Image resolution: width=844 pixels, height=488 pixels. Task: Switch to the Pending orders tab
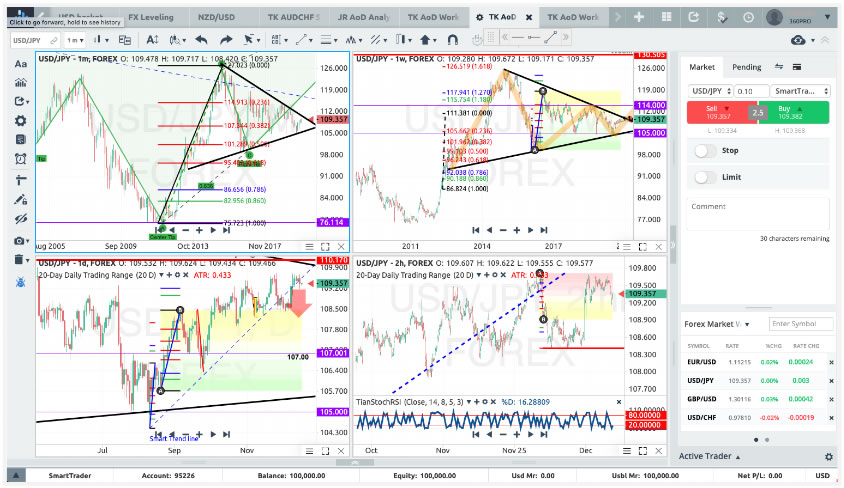pos(746,67)
